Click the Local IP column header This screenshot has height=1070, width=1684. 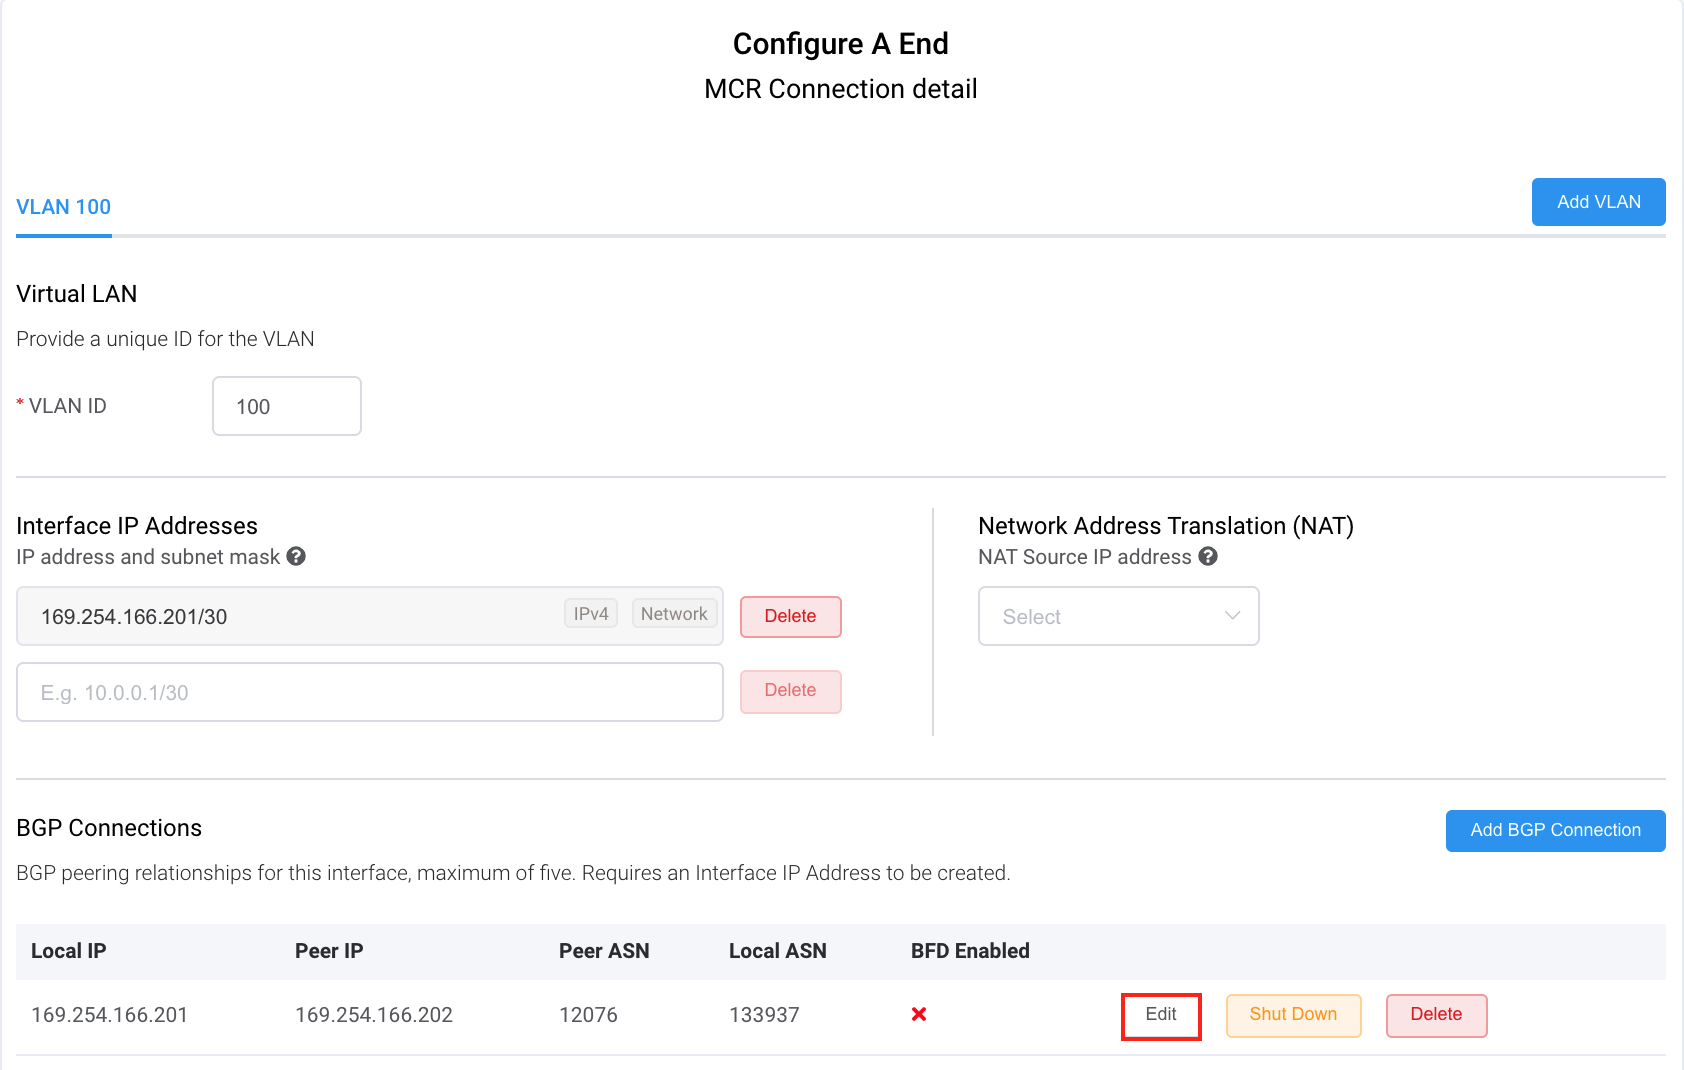[x=69, y=951]
